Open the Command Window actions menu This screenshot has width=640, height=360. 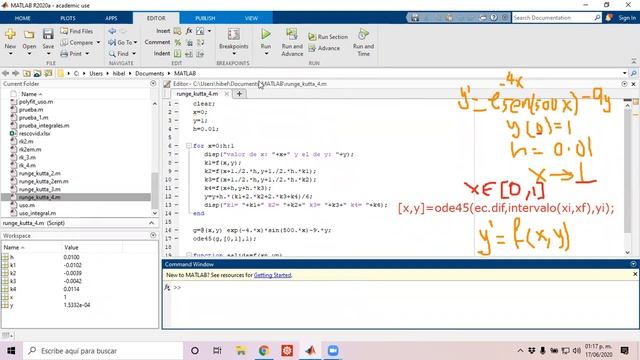(633, 264)
